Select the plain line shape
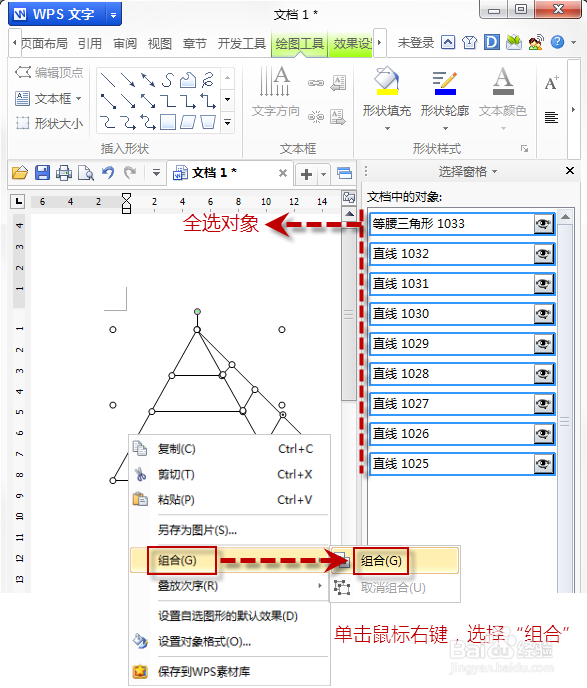Image resolution: width=587 pixels, height=688 pixels. (108, 80)
